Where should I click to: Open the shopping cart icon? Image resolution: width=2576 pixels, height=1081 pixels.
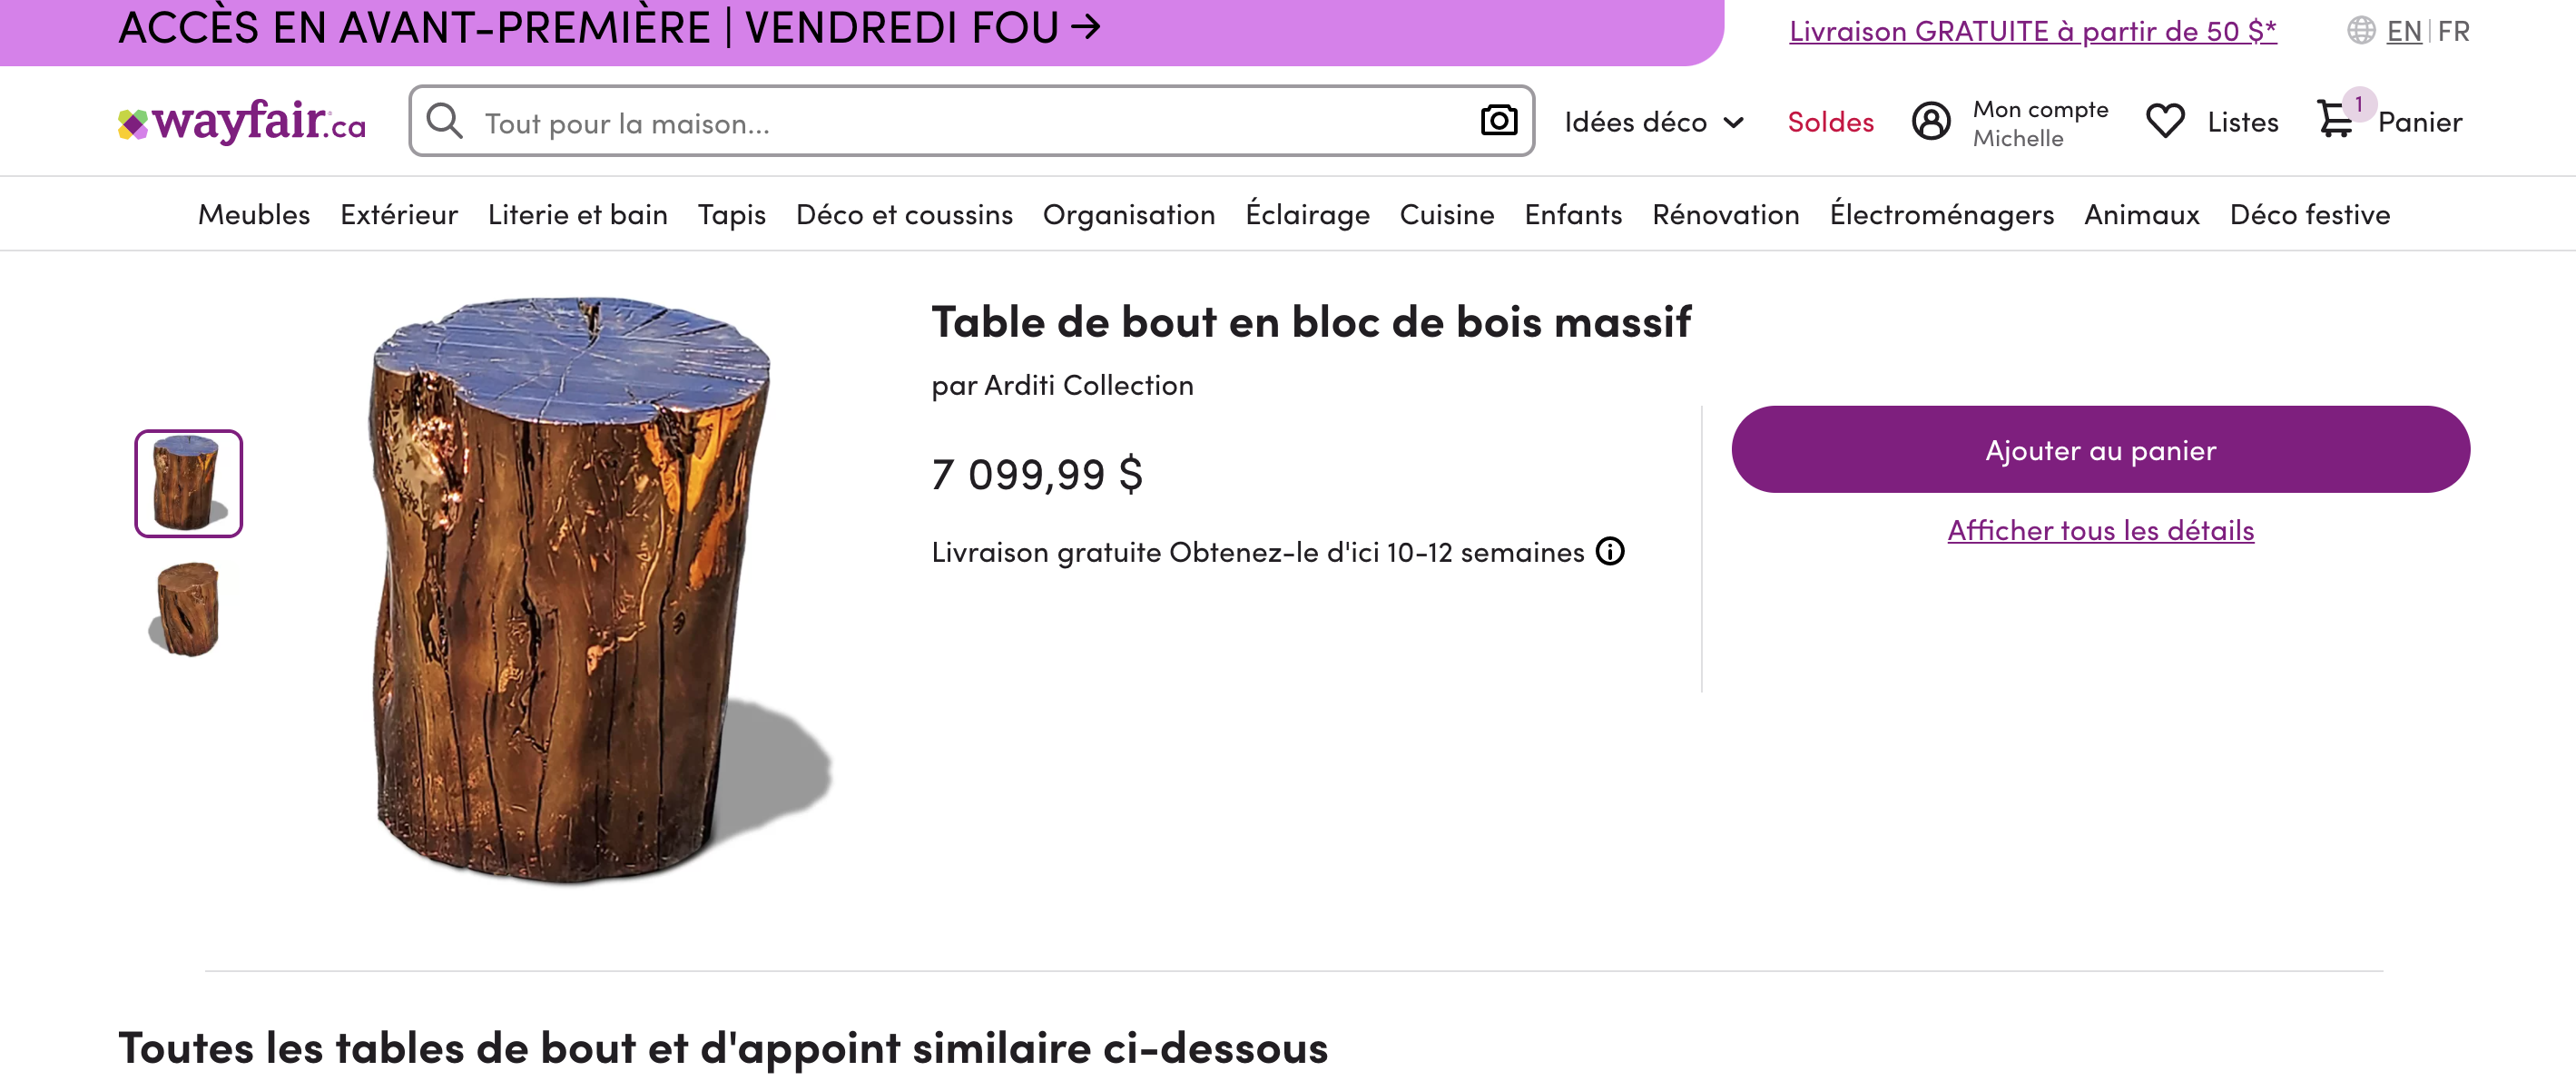coord(2336,119)
